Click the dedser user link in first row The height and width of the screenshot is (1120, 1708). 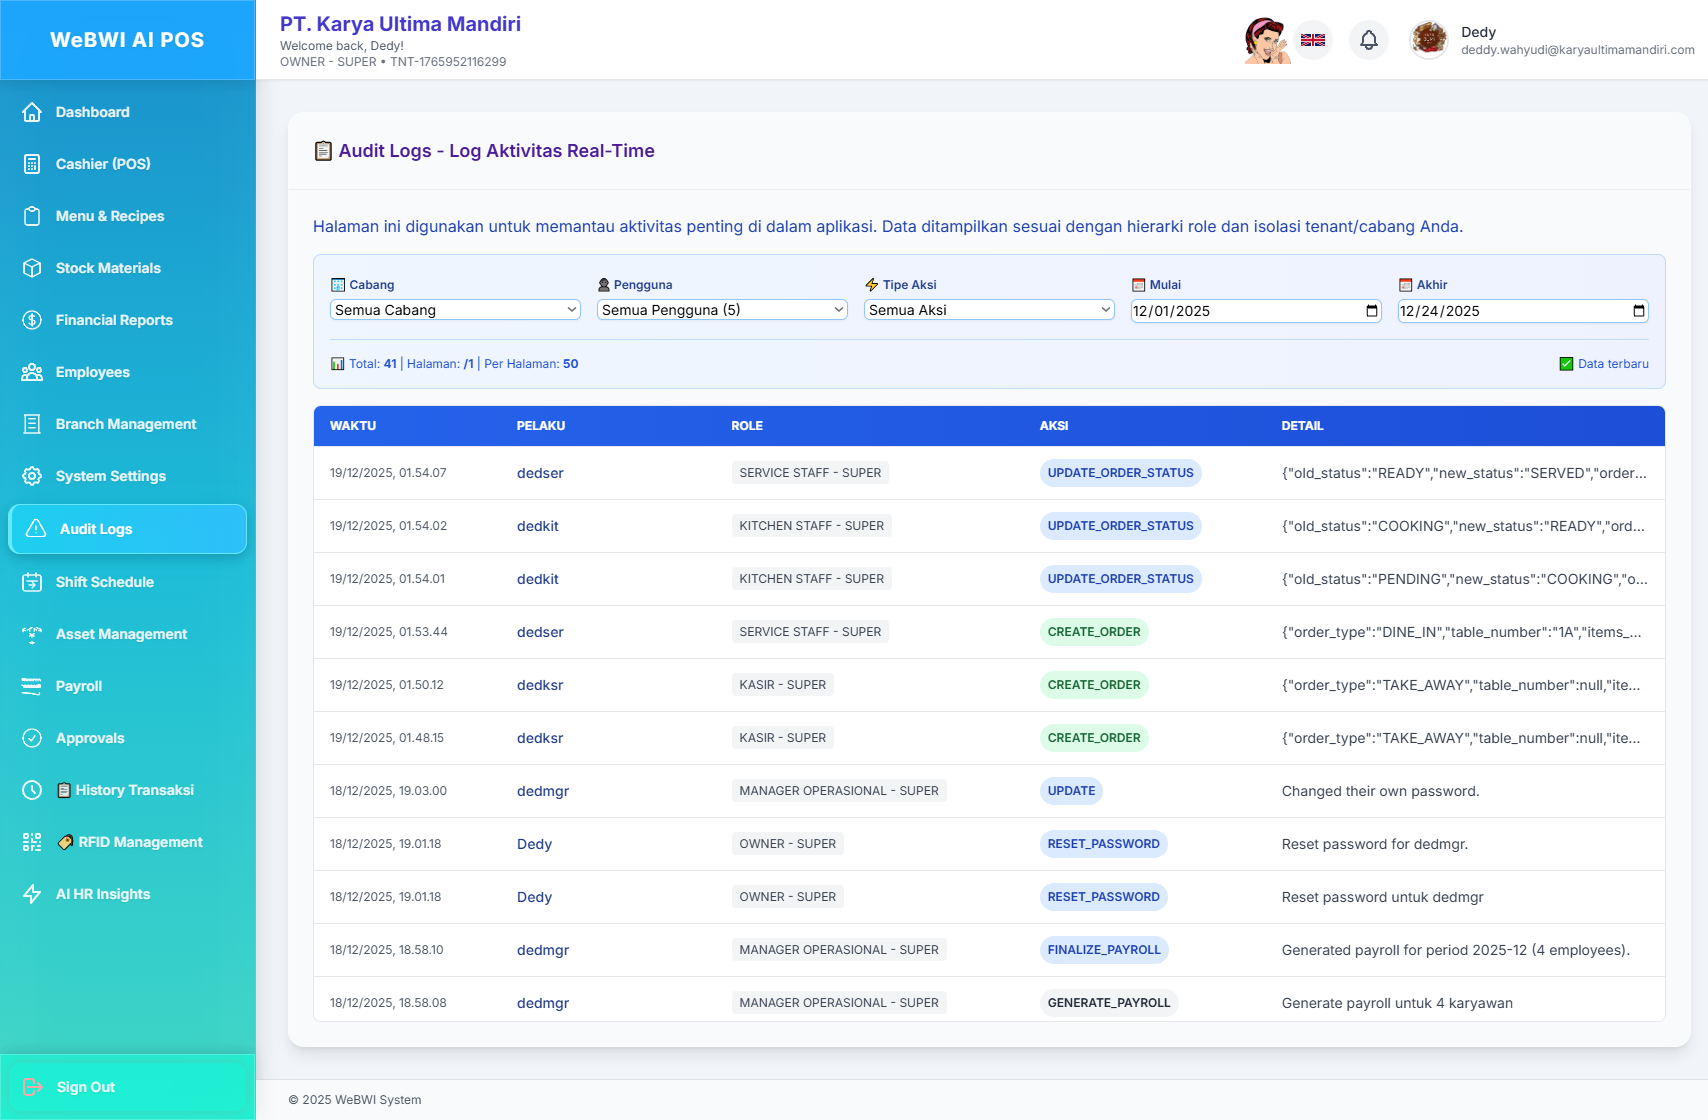click(x=540, y=473)
